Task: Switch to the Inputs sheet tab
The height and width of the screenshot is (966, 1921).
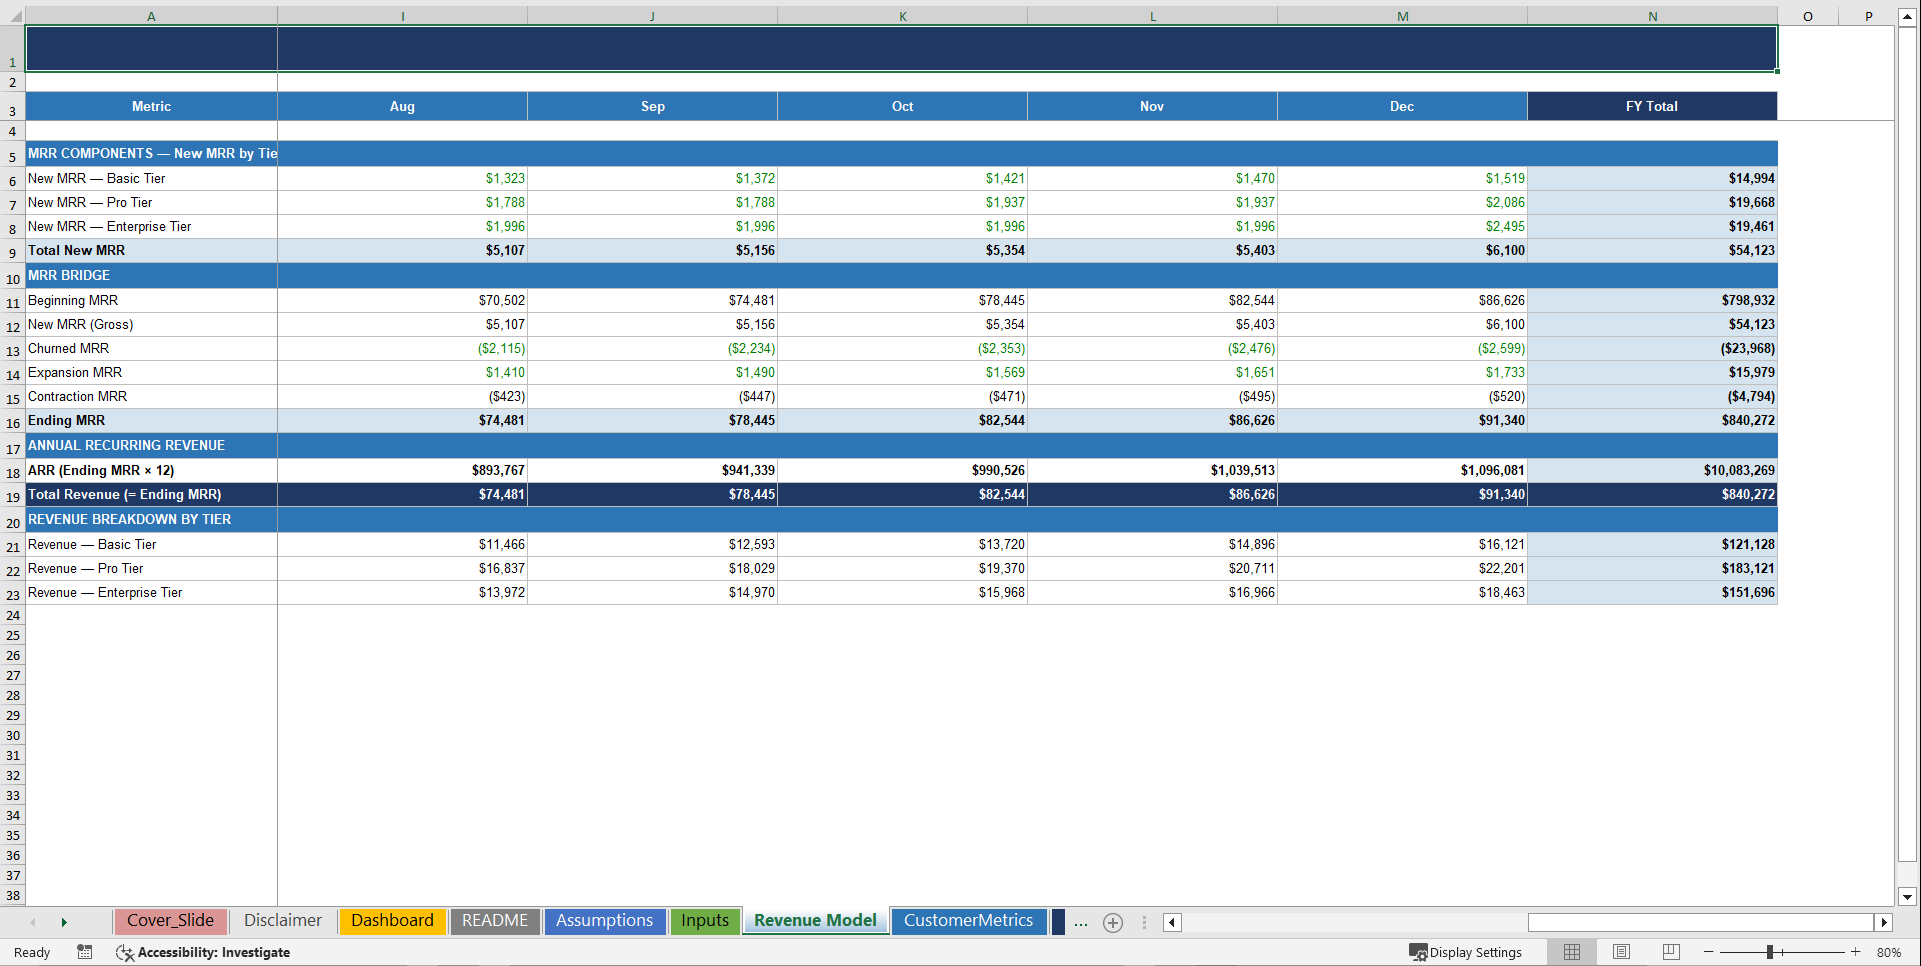Action: [x=705, y=921]
